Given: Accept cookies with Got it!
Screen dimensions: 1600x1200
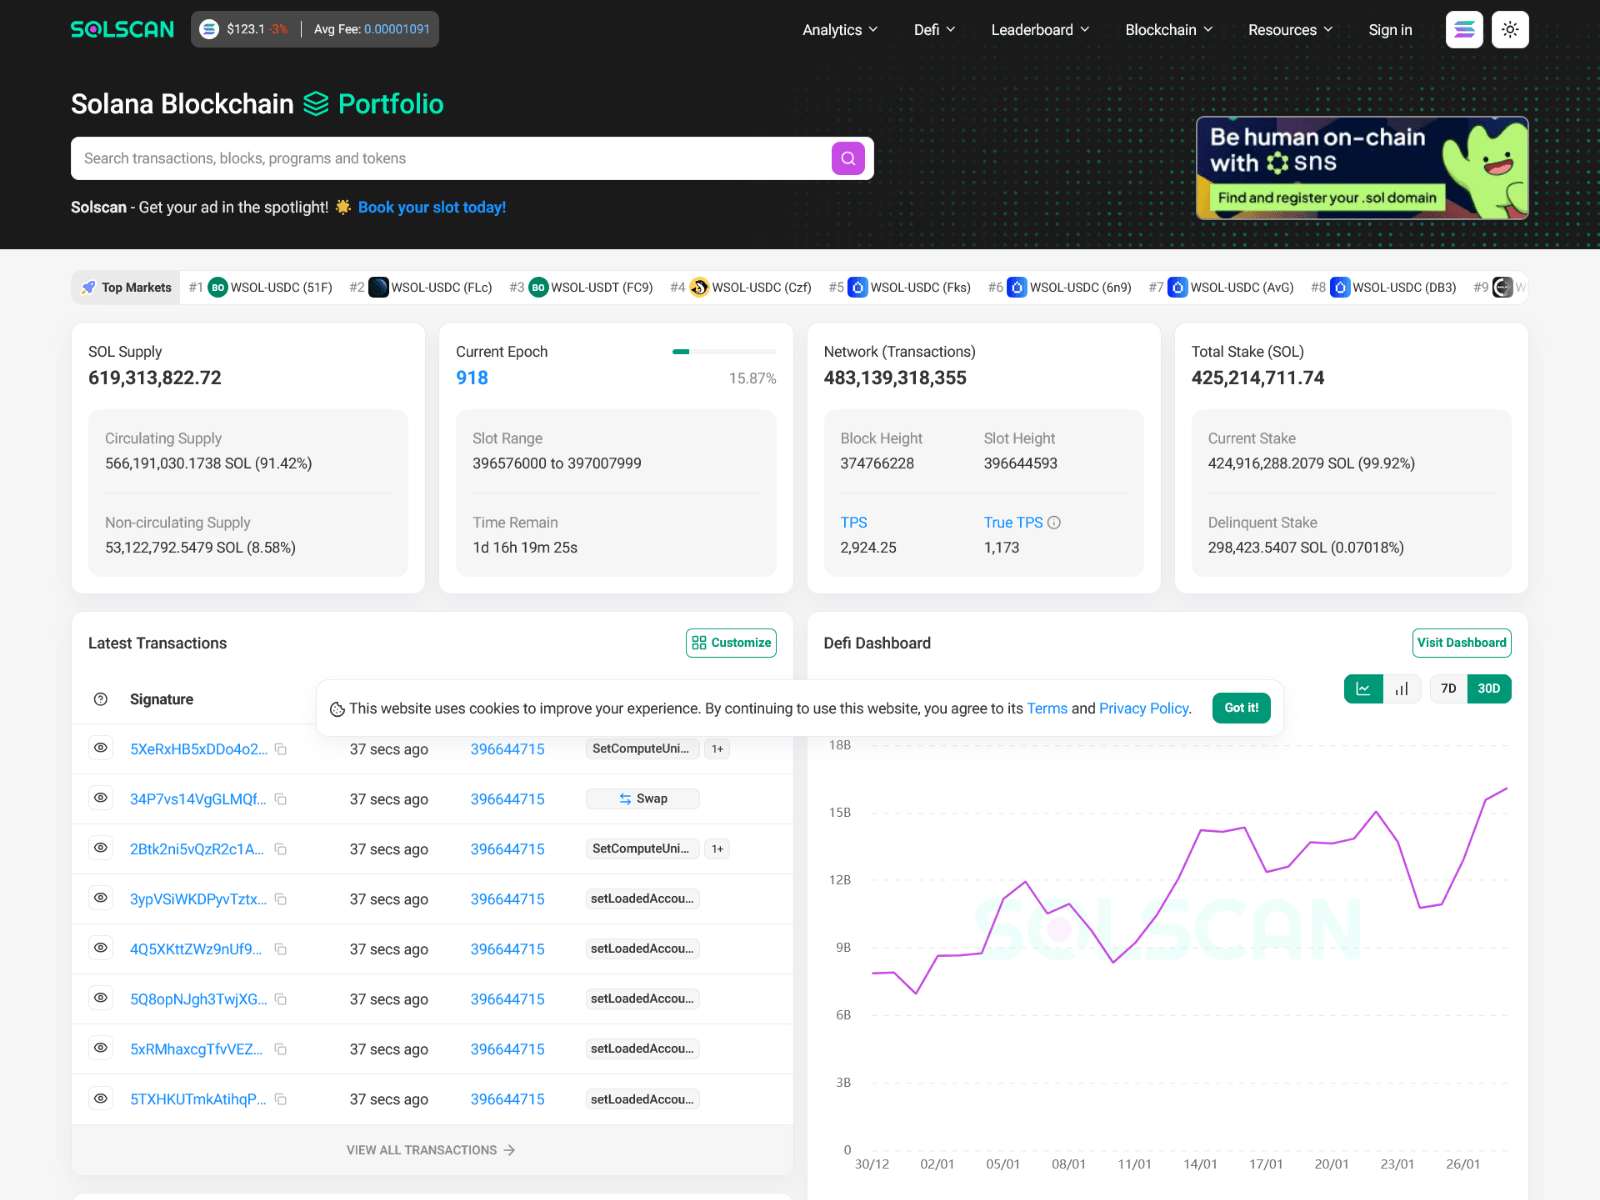Looking at the screenshot, I should pyautogui.click(x=1241, y=708).
